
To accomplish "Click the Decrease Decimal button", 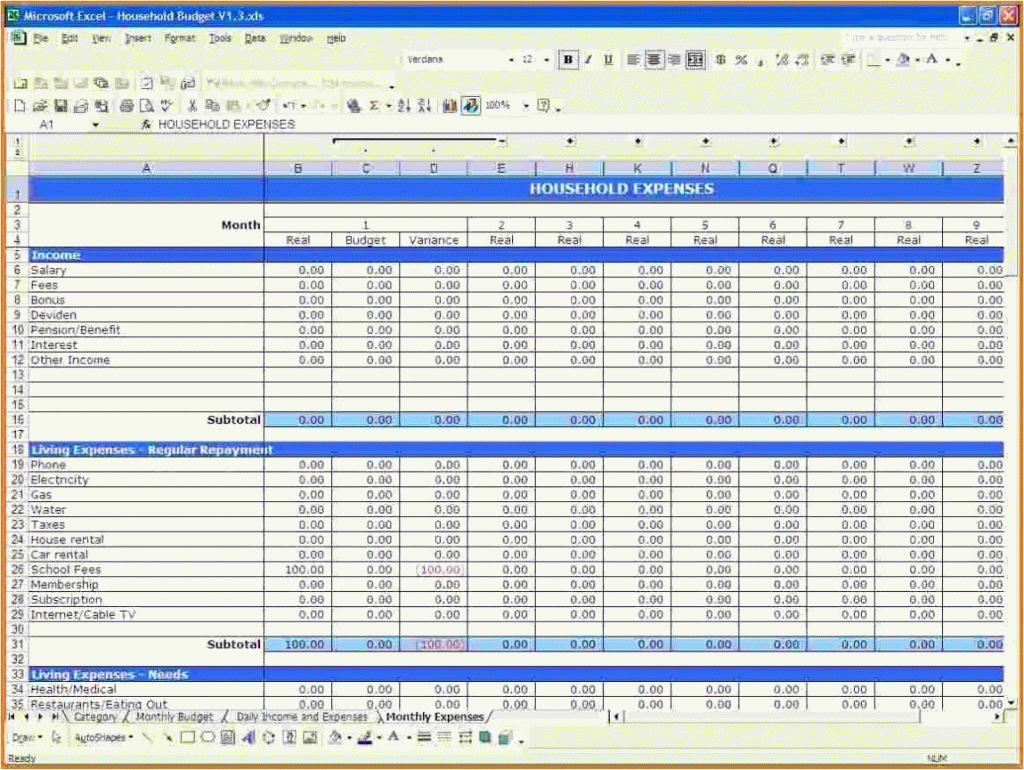I will point(802,58).
